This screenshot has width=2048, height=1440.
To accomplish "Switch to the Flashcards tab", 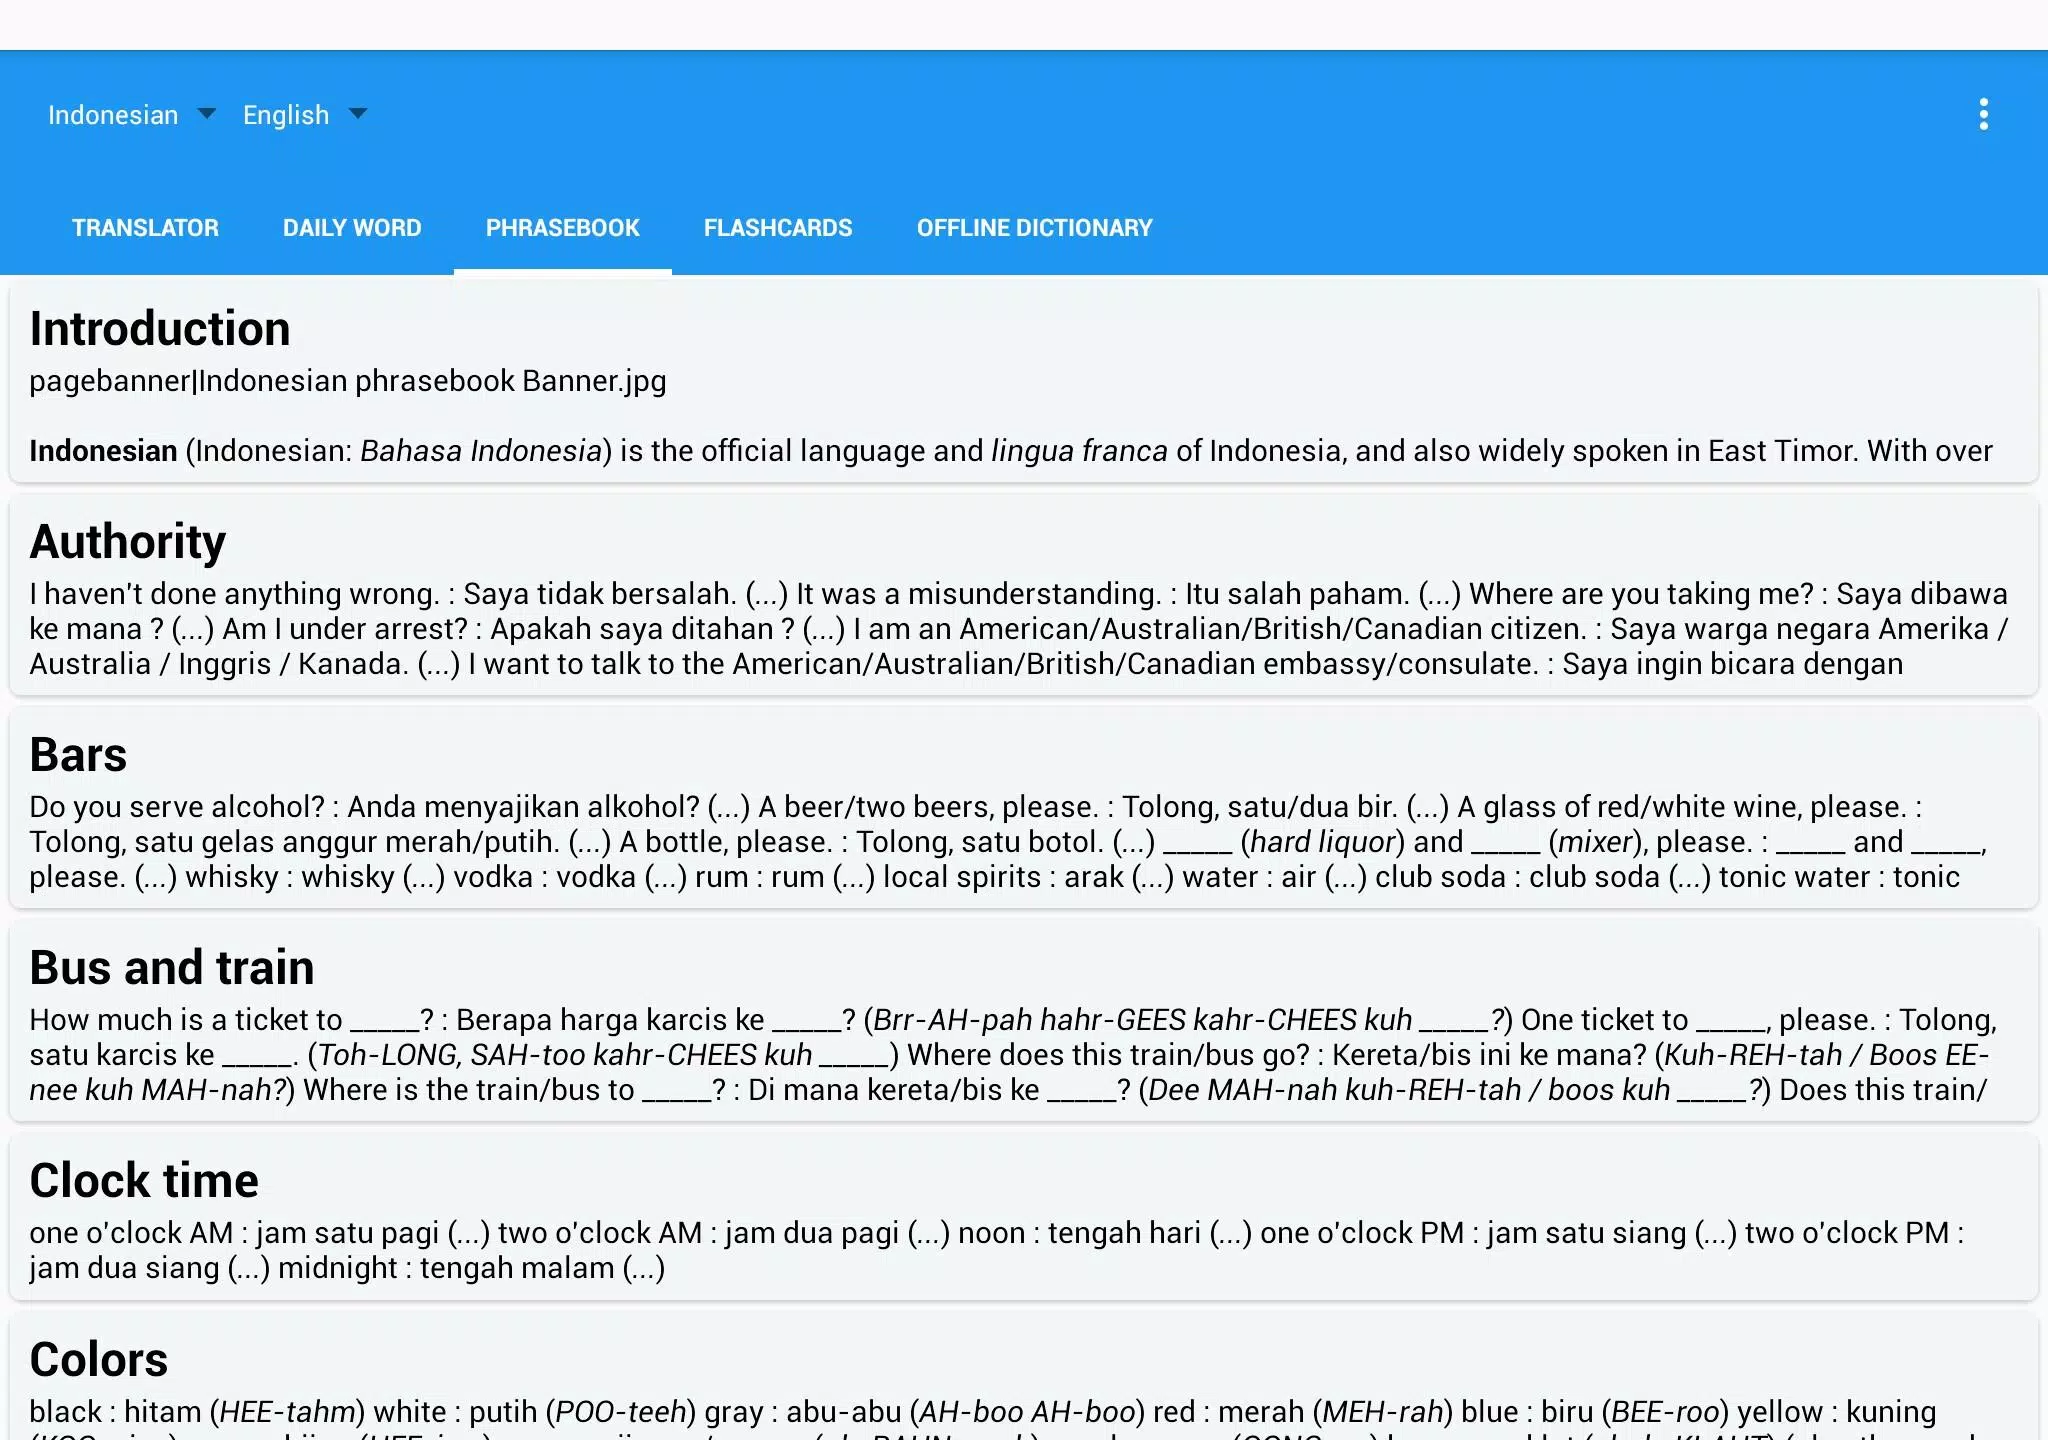I will [778, 228].
